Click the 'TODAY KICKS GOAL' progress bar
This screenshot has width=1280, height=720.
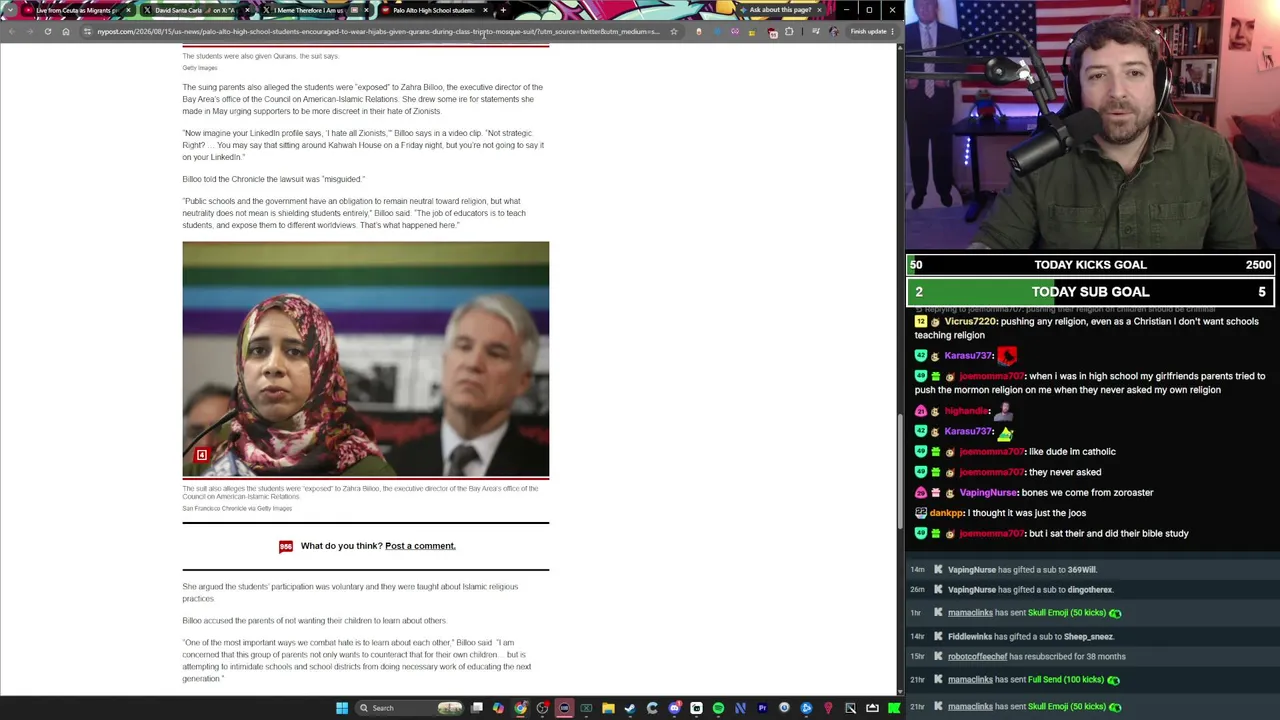pyautogui.click(x=1091, y=265)
